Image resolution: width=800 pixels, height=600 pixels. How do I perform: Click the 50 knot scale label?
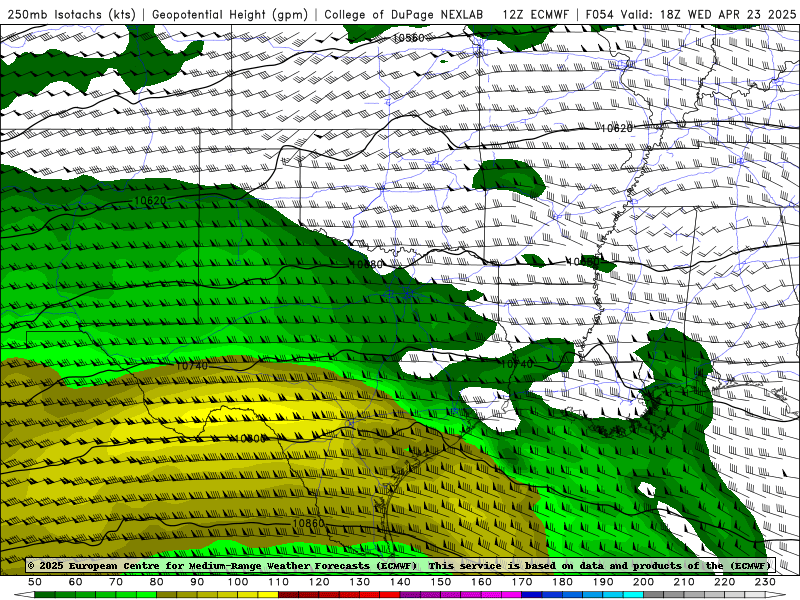click(x=35, y=582)
